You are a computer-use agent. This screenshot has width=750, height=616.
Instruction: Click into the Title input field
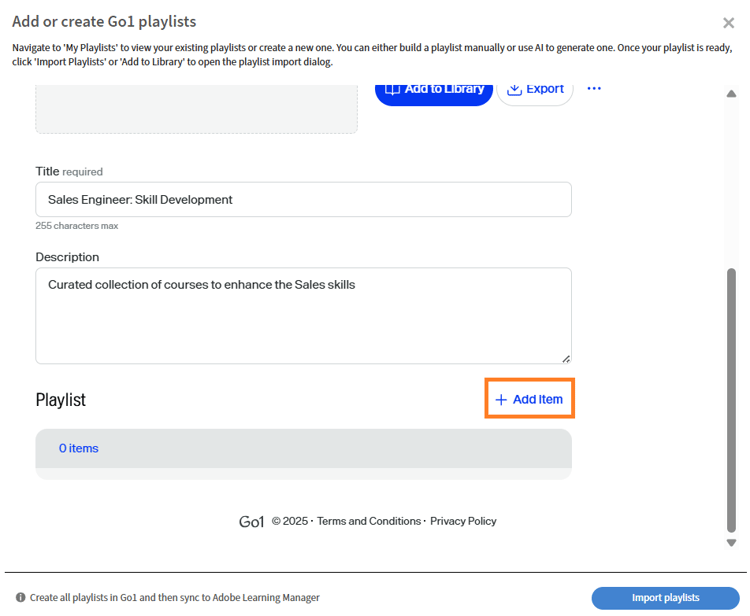[303, 200]
